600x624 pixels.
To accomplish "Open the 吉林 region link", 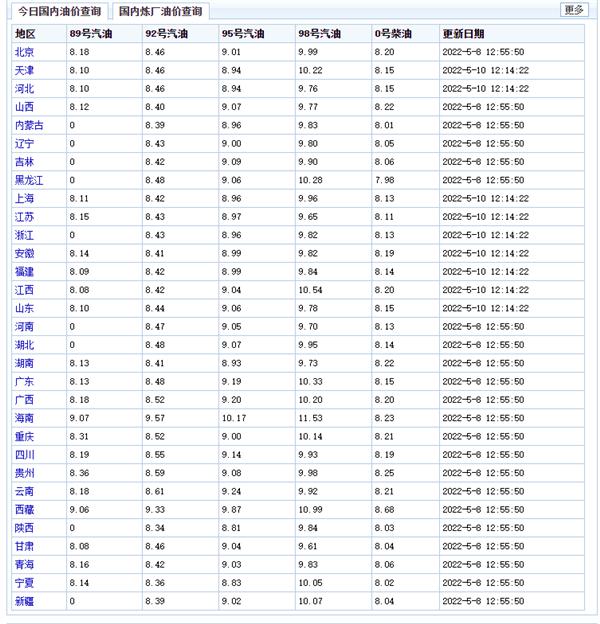I will tap(24, 162).
